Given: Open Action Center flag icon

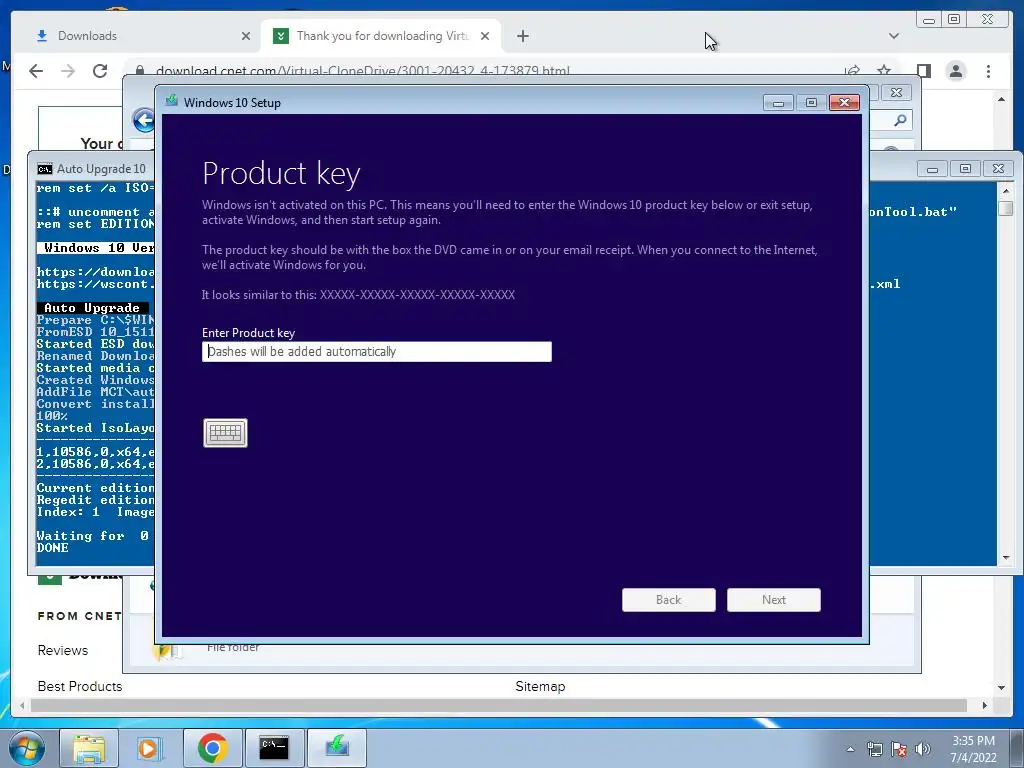Looking at the screenshot, I should click(x=899, y=749).
